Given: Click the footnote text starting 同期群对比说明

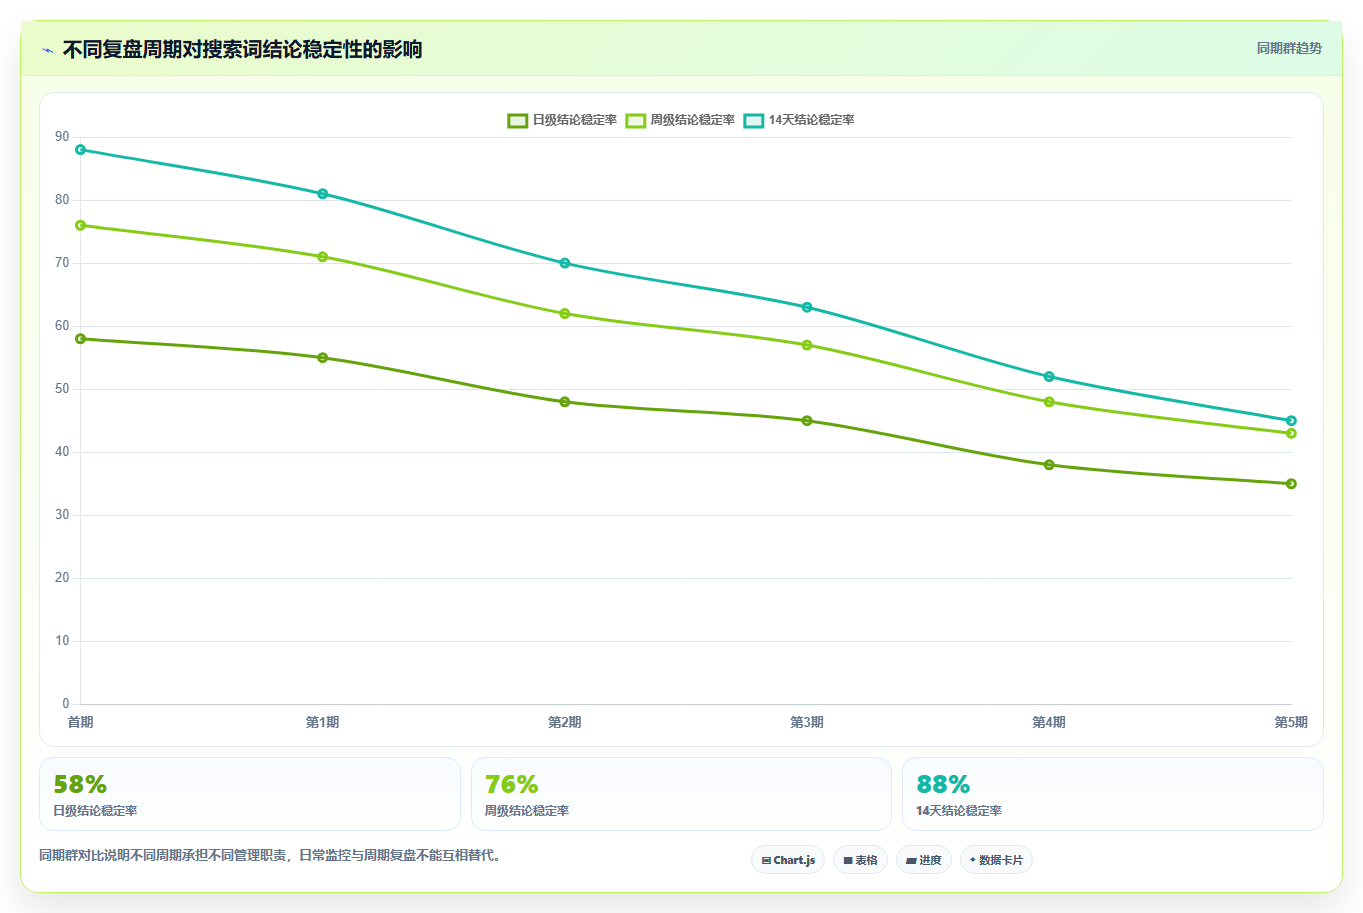Looking at the screenshot, I should 270,856.
